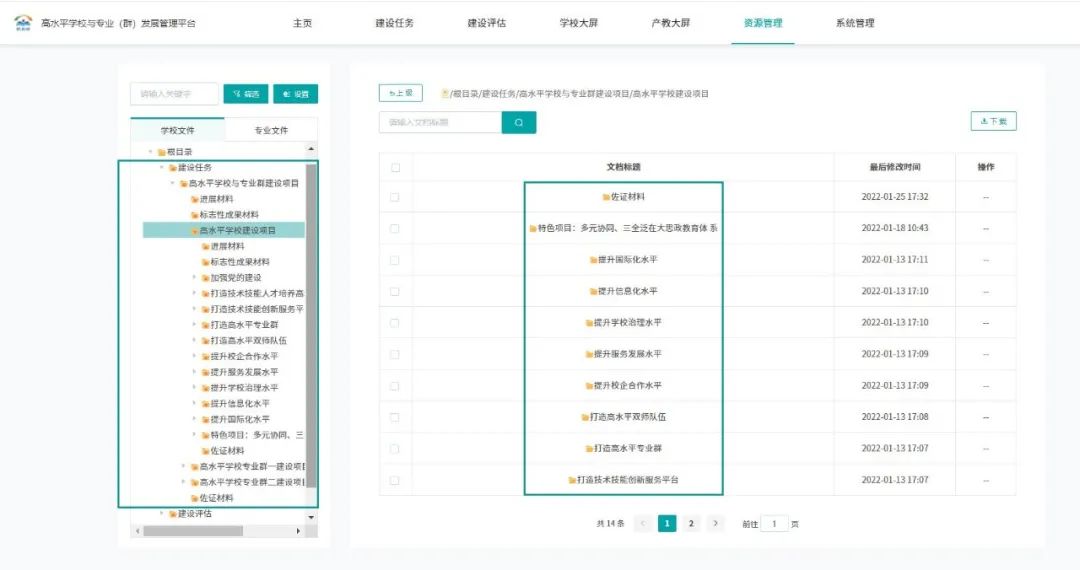Focus the document title search field
The height and width of the screenshot is (570, 1080).
point(440,123)
